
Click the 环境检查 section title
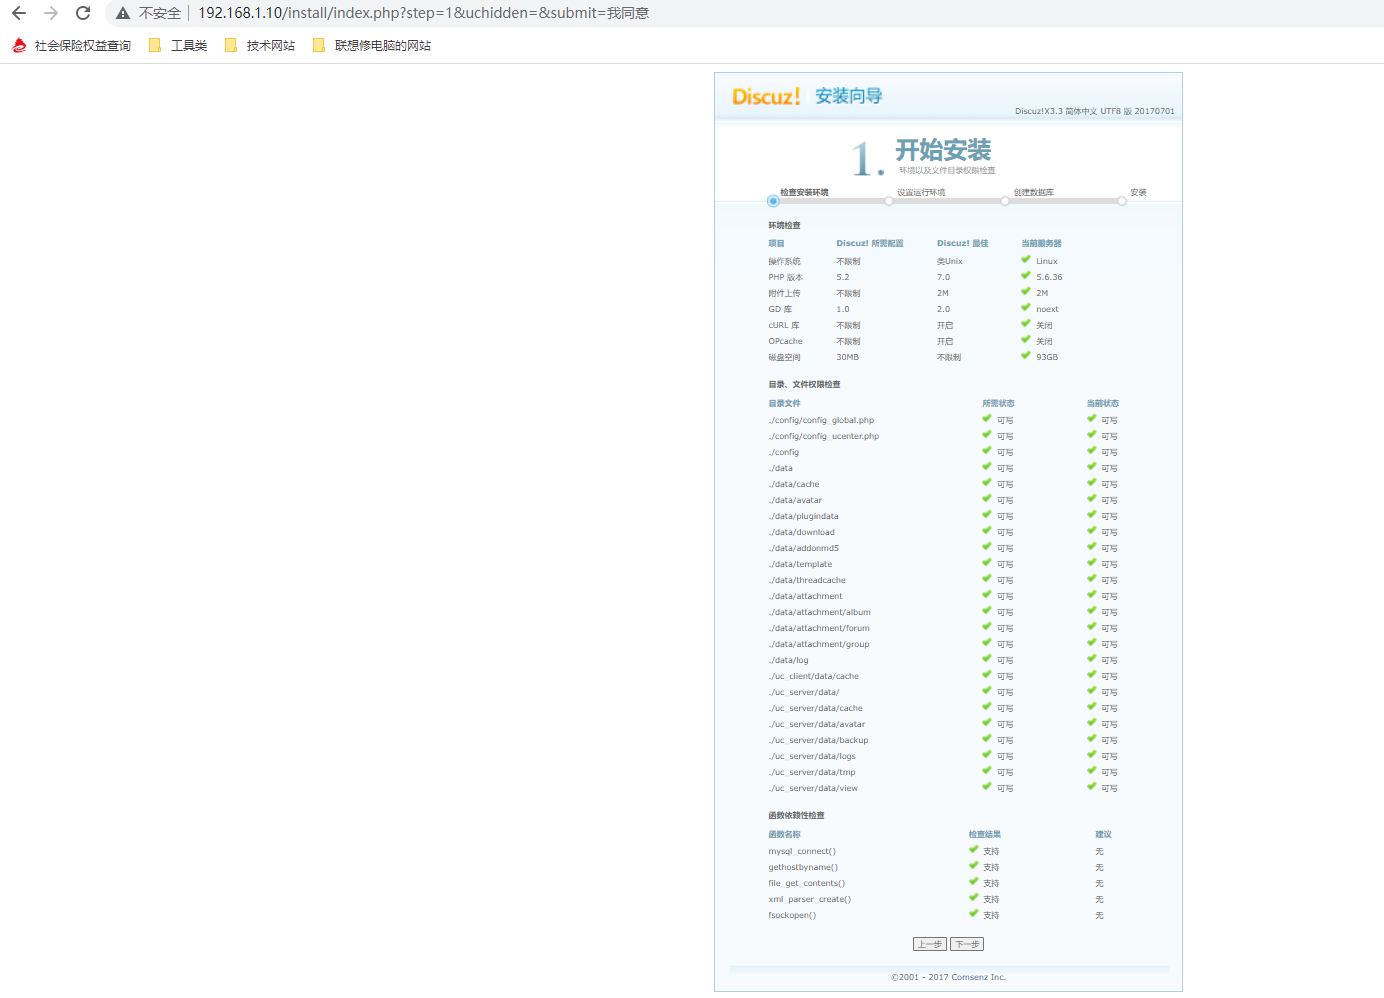[x=784, y=225]
